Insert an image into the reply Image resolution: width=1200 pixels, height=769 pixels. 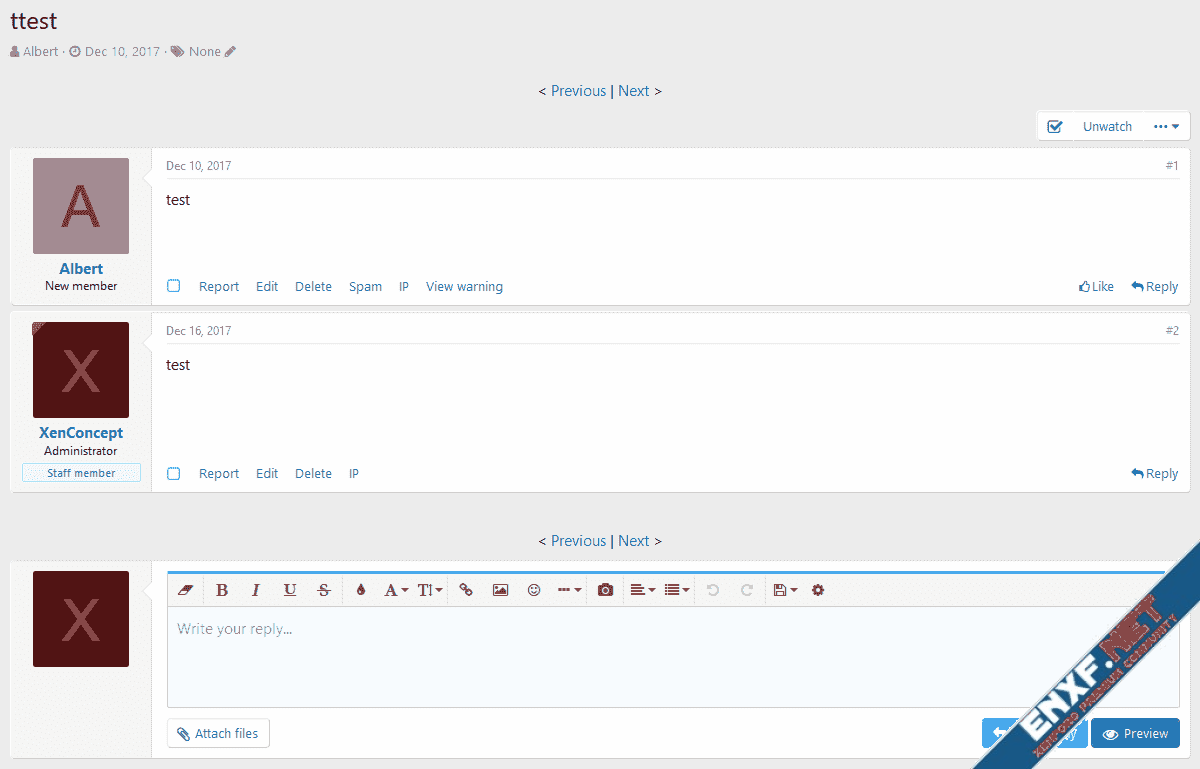pyautogui.click(x=500, y=590)
